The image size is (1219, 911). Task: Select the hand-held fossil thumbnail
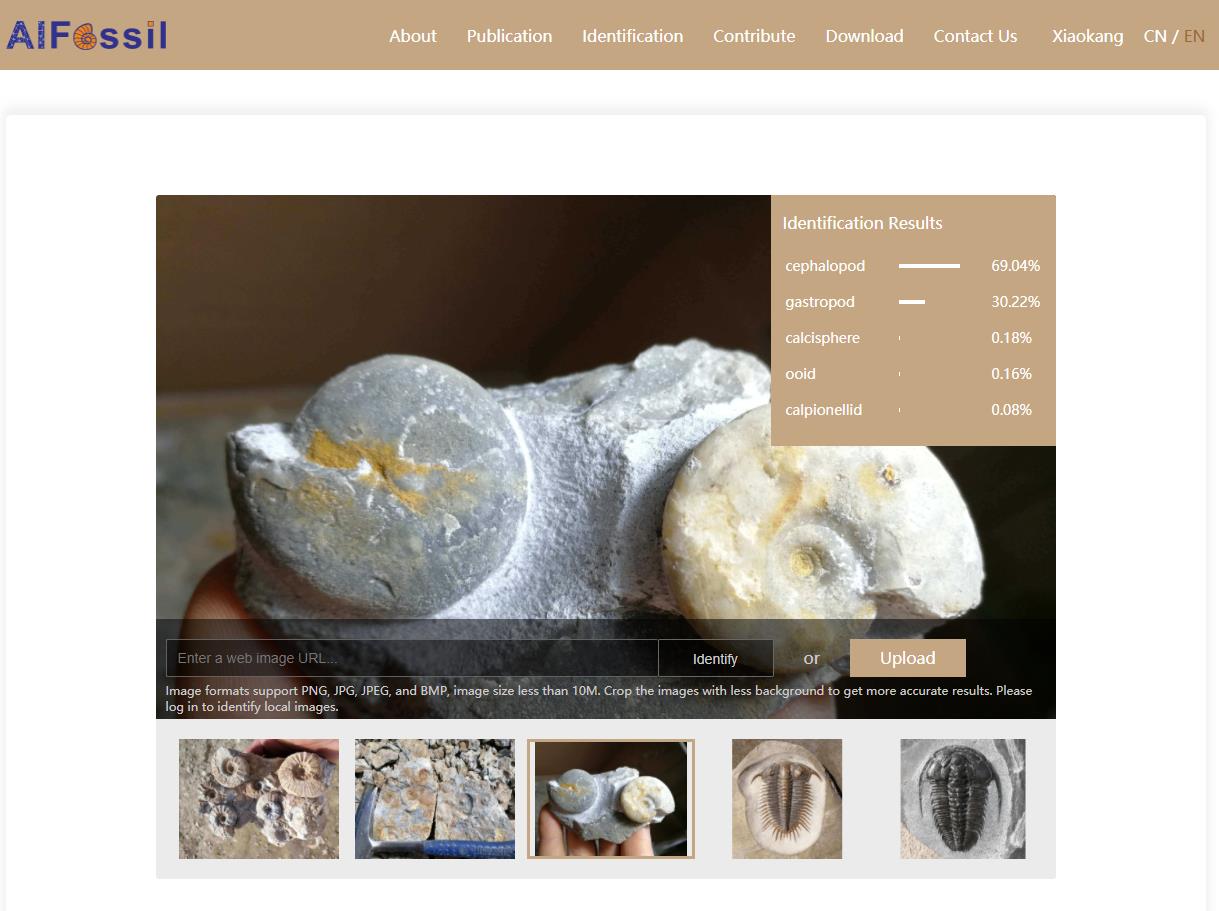611,799
